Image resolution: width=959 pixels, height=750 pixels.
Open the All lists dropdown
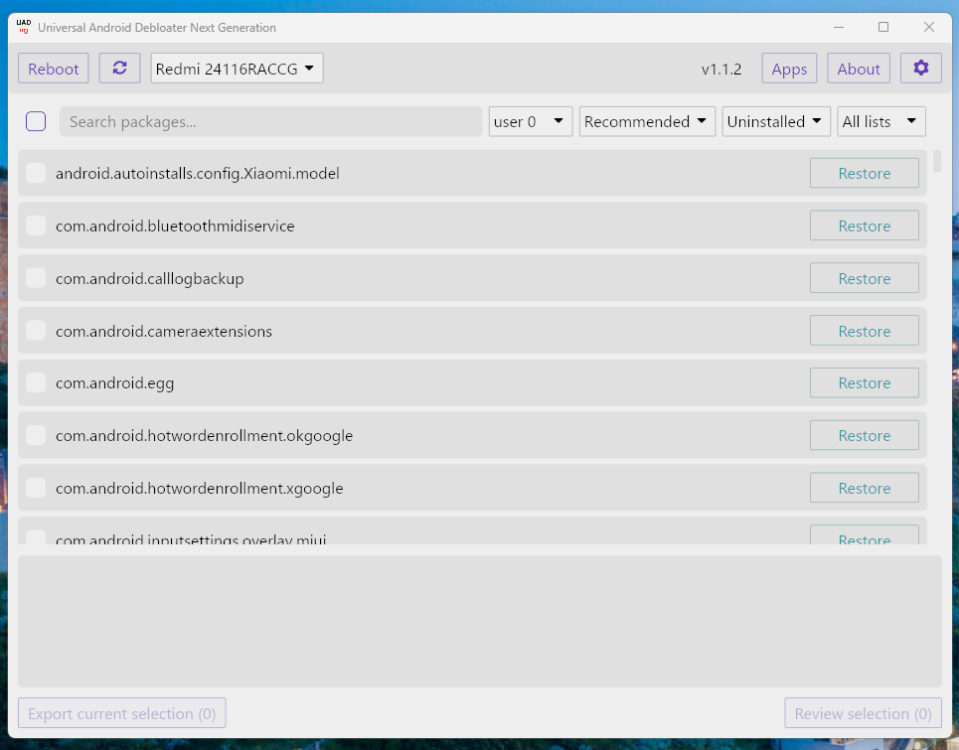pos(881,122)
